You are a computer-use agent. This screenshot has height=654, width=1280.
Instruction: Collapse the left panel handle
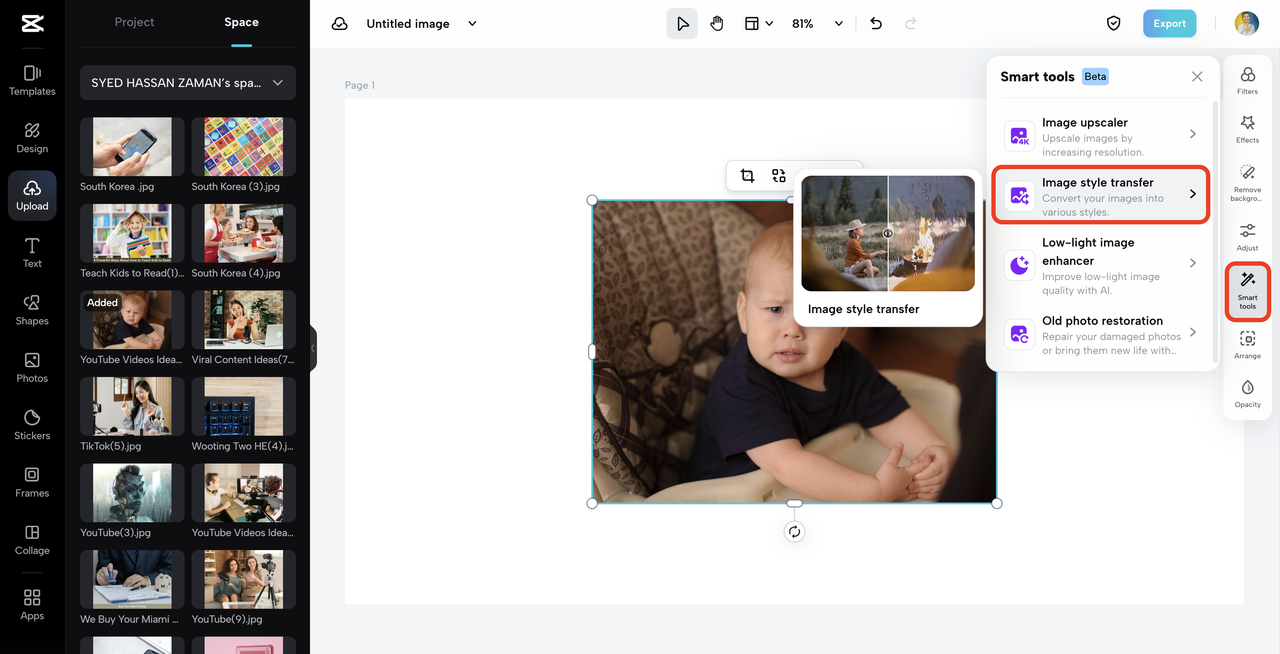point(313,349)
